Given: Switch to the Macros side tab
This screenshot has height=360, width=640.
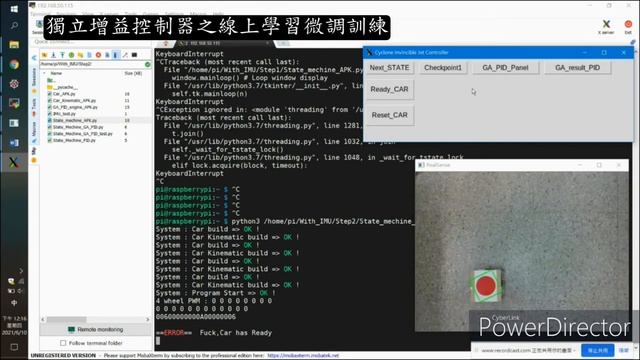Looking at the screenshot, I should coord(34,131).
